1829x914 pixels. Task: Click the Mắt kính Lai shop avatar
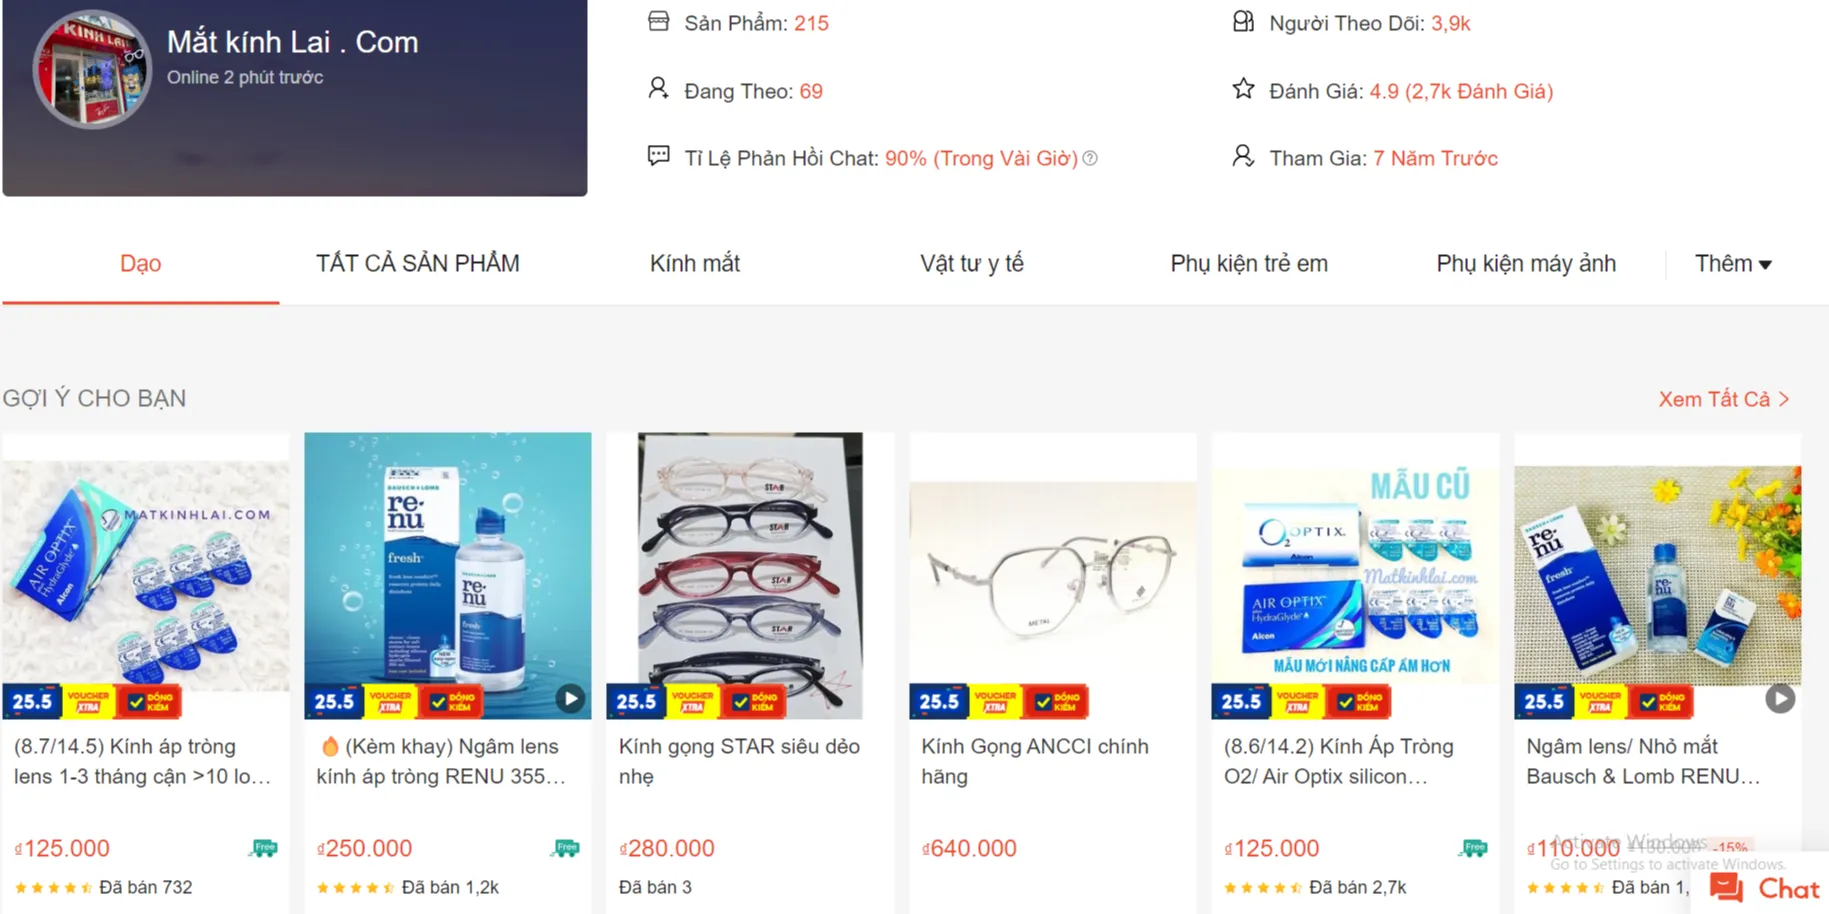pyautogui.click(x=92, y=69)
